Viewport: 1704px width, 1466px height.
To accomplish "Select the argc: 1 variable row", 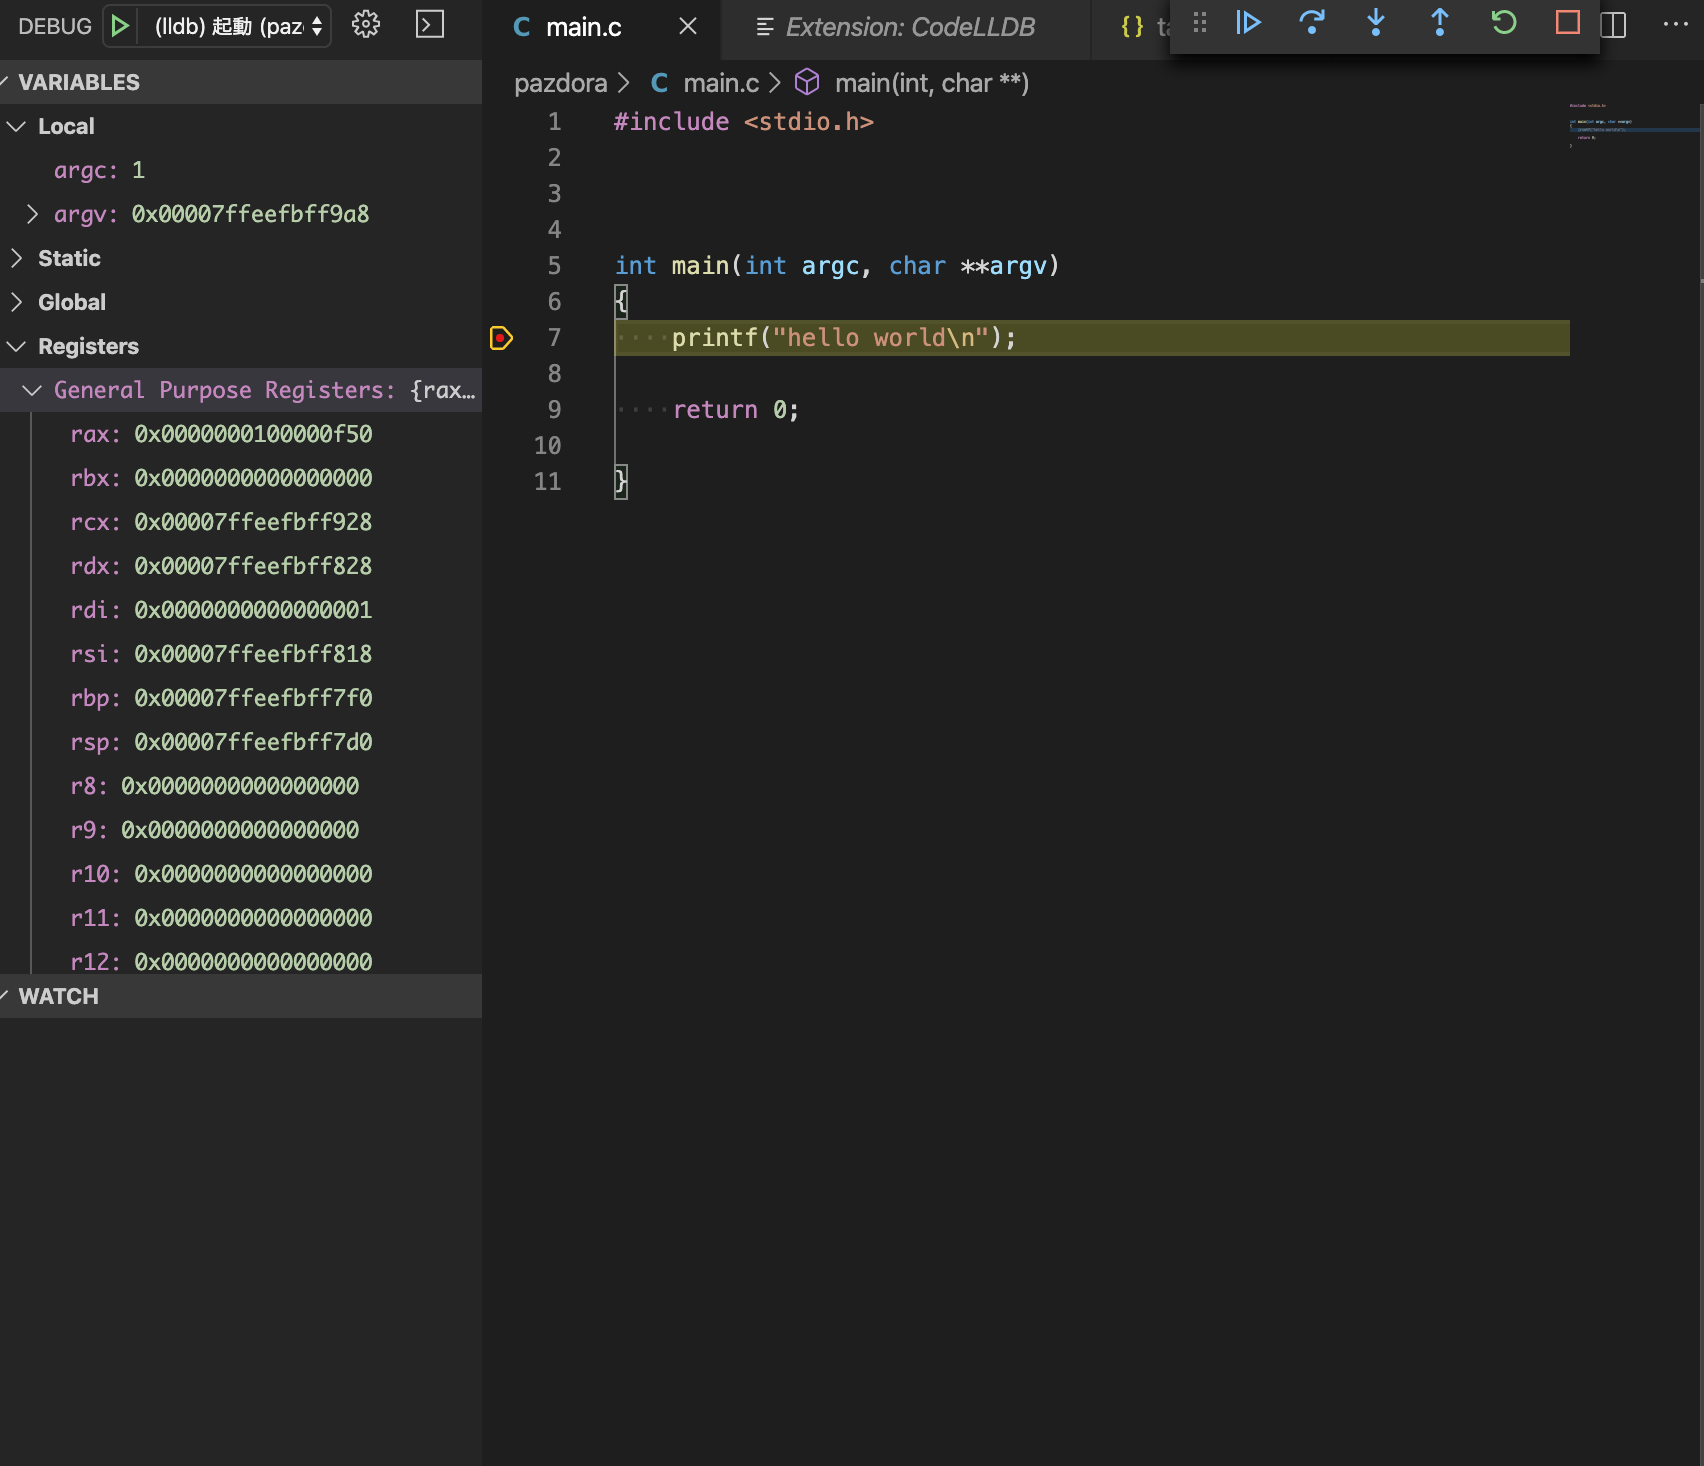I will coord(241,170).
